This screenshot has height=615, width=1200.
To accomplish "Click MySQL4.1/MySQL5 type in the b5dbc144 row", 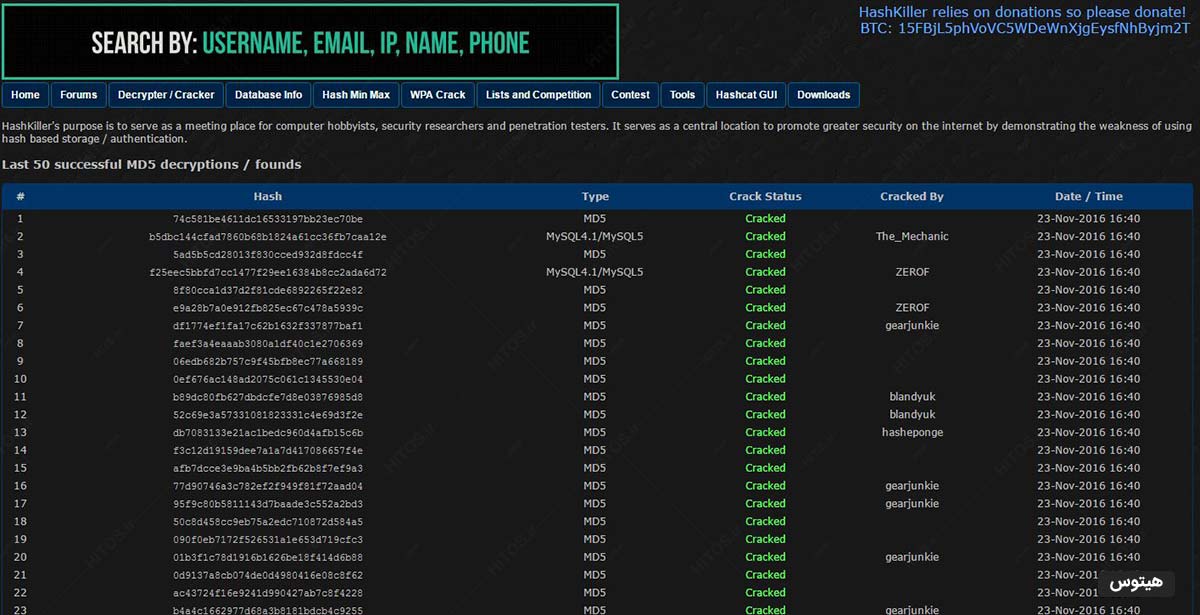I will 595,237.
